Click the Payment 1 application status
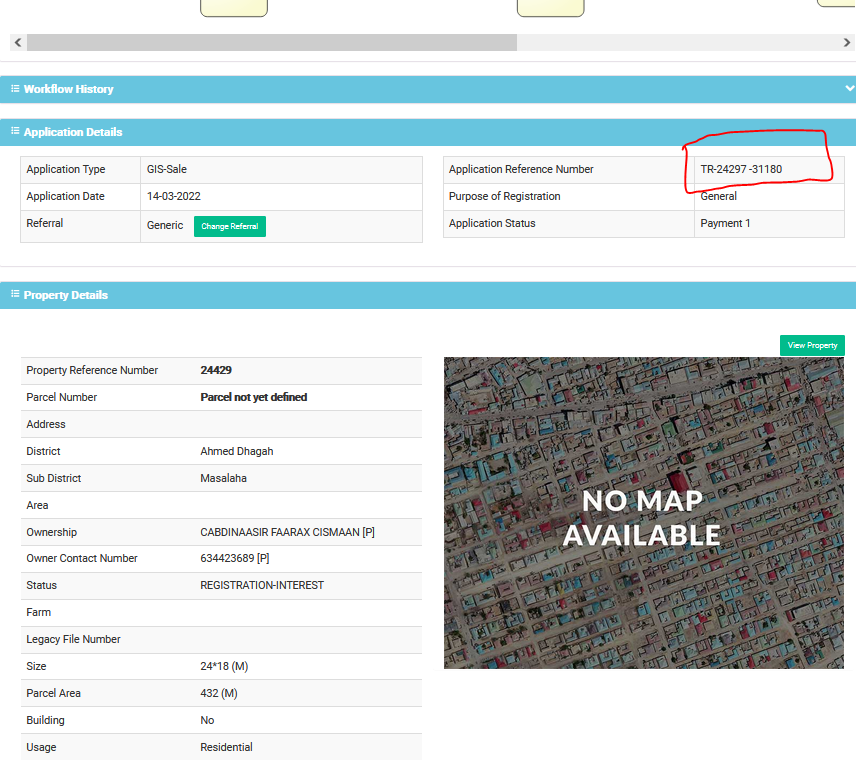The height and width of the screenshot is (774, 856). click(726, 223)
